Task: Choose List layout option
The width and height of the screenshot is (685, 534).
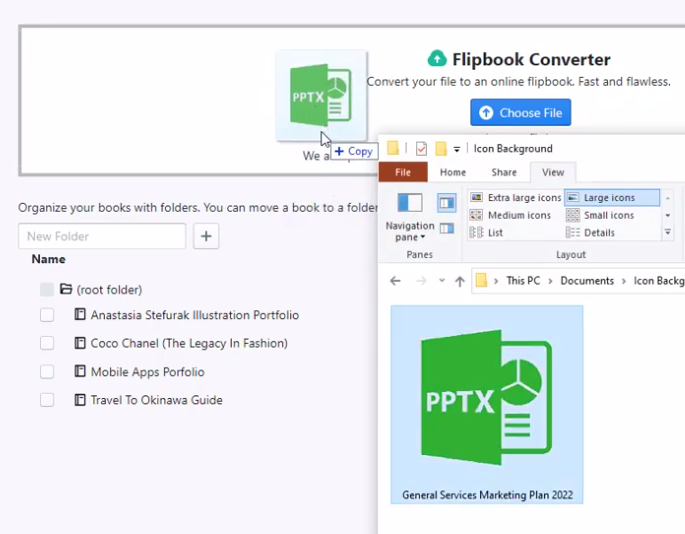Action: point(486,232)
